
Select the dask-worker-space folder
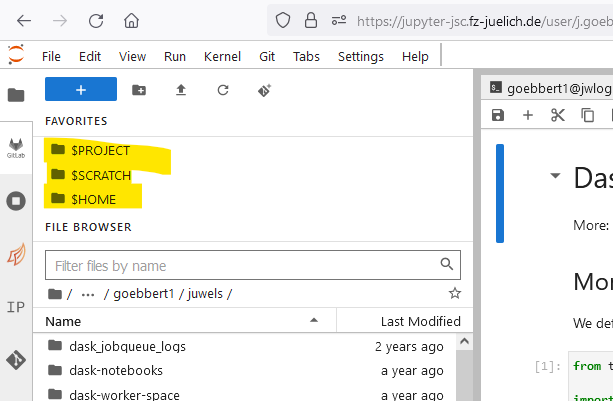245,393
